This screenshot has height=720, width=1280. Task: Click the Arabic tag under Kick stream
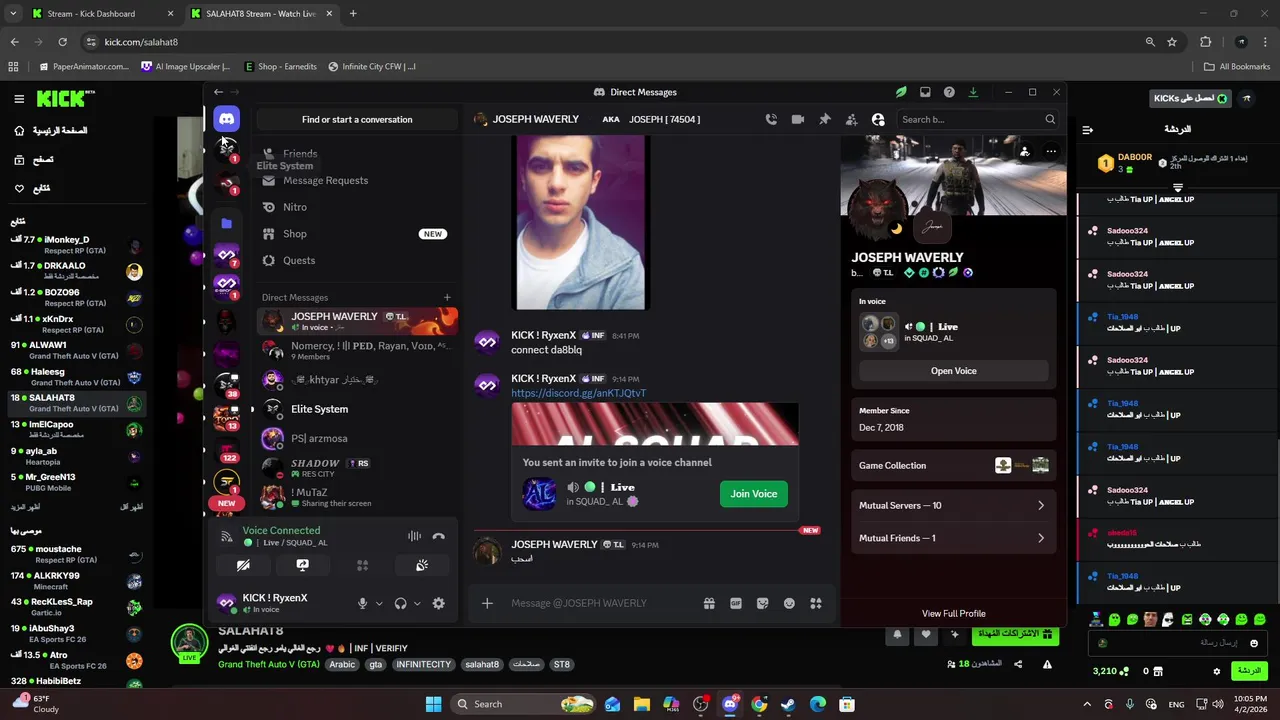pyautogui.click(x=342, y=664)
